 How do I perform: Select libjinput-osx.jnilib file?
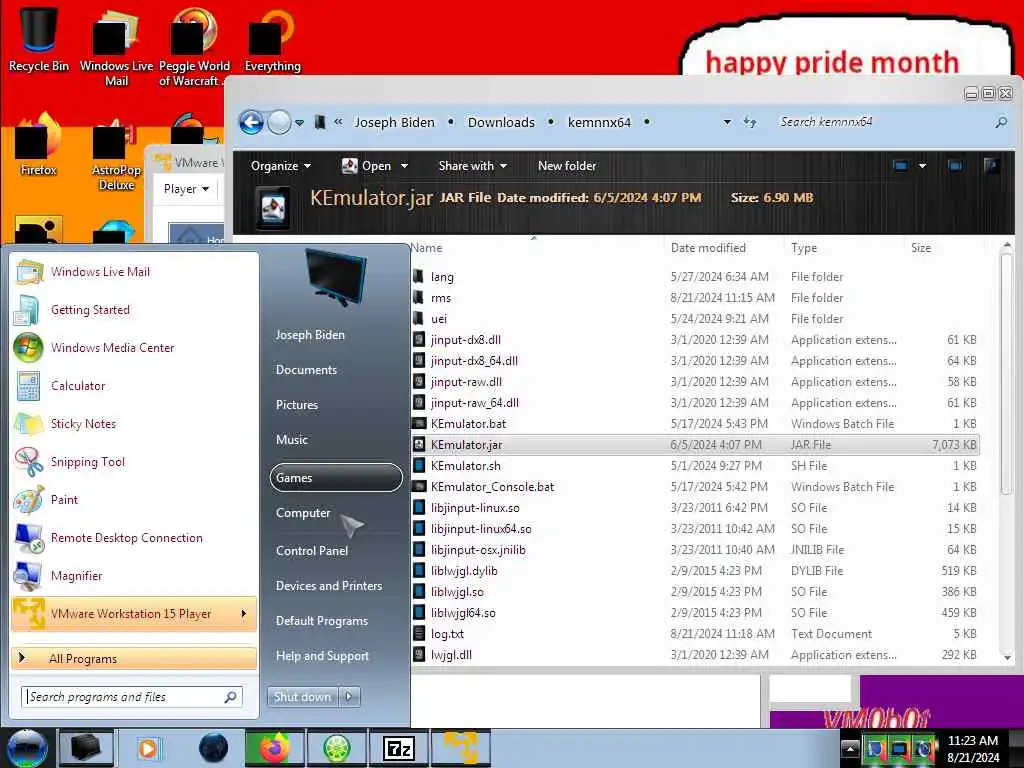(x=478, y=550)
